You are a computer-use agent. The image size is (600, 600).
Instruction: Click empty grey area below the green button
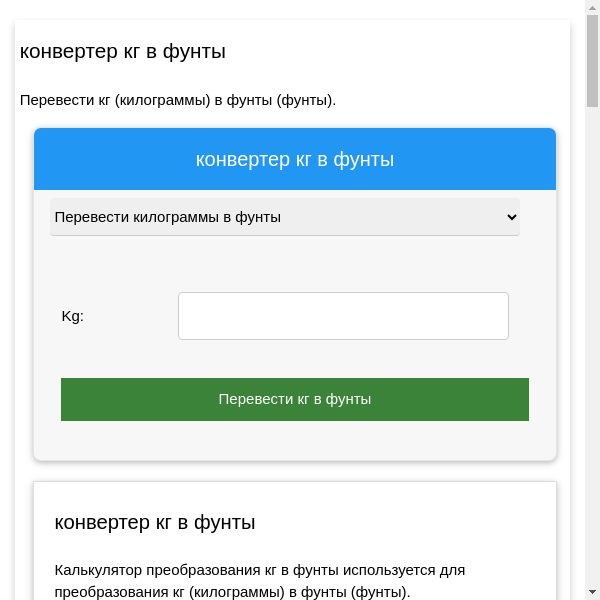(295, 440)
